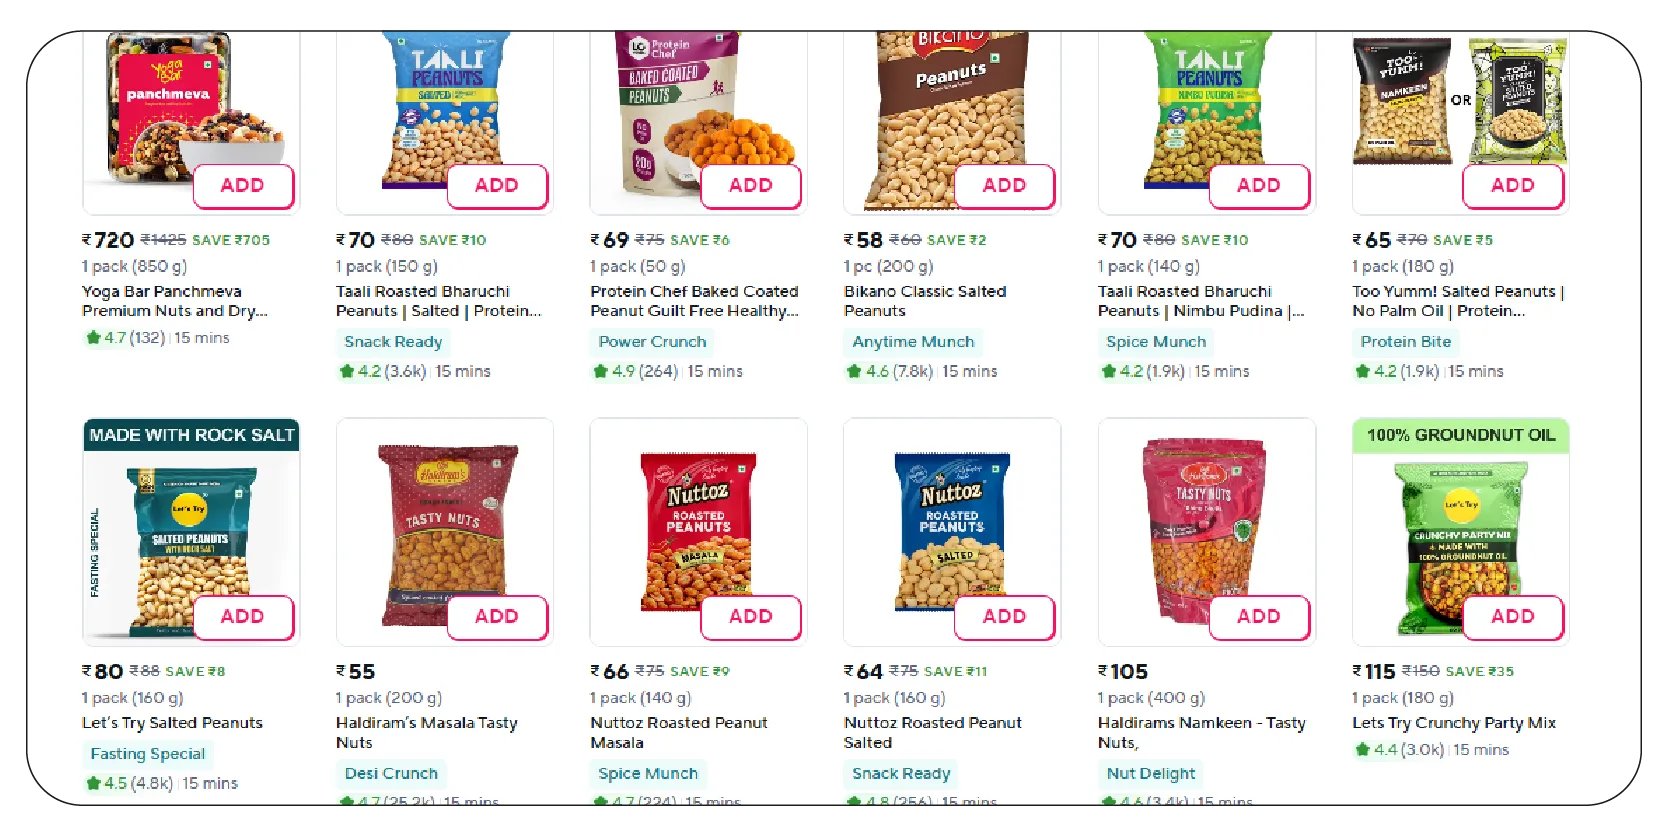Screen dimensions: 1665x827
Task: Click ADD on Haldiram's Masala Tasty Nuts
Action: coord(497,617)
